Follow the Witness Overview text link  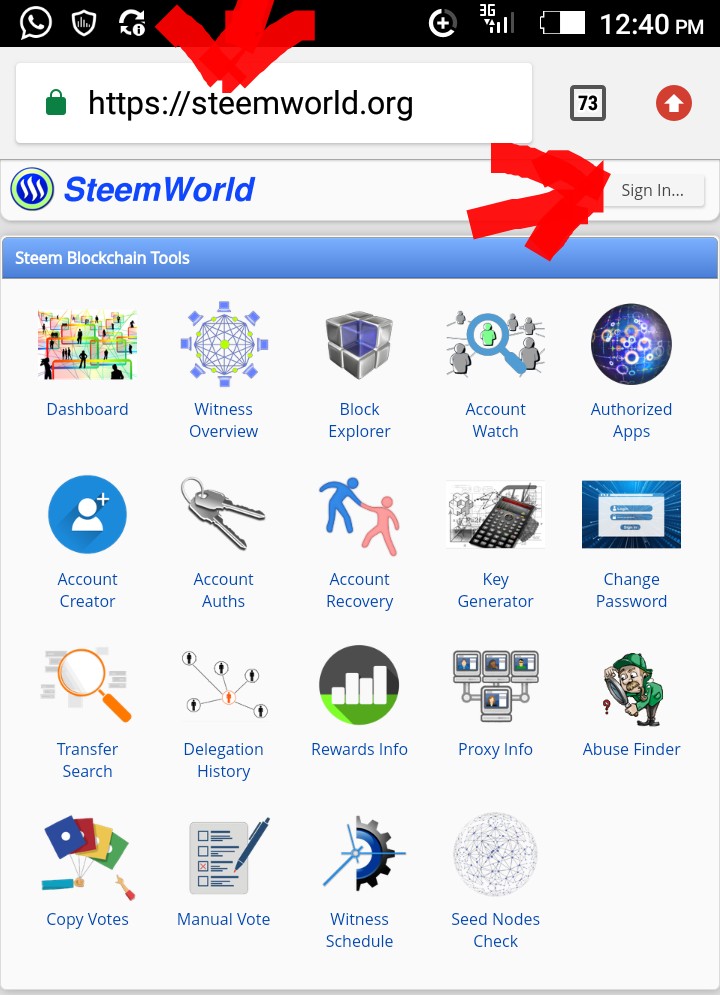(x=223, y=420)
